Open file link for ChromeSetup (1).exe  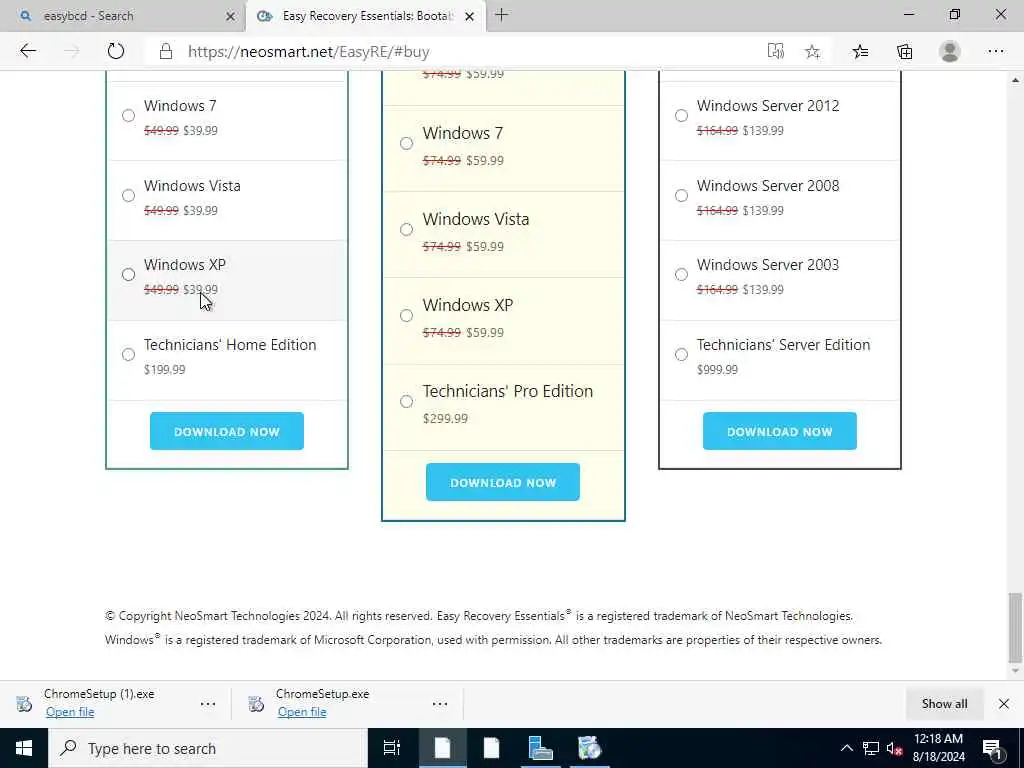tap(70, 712)
